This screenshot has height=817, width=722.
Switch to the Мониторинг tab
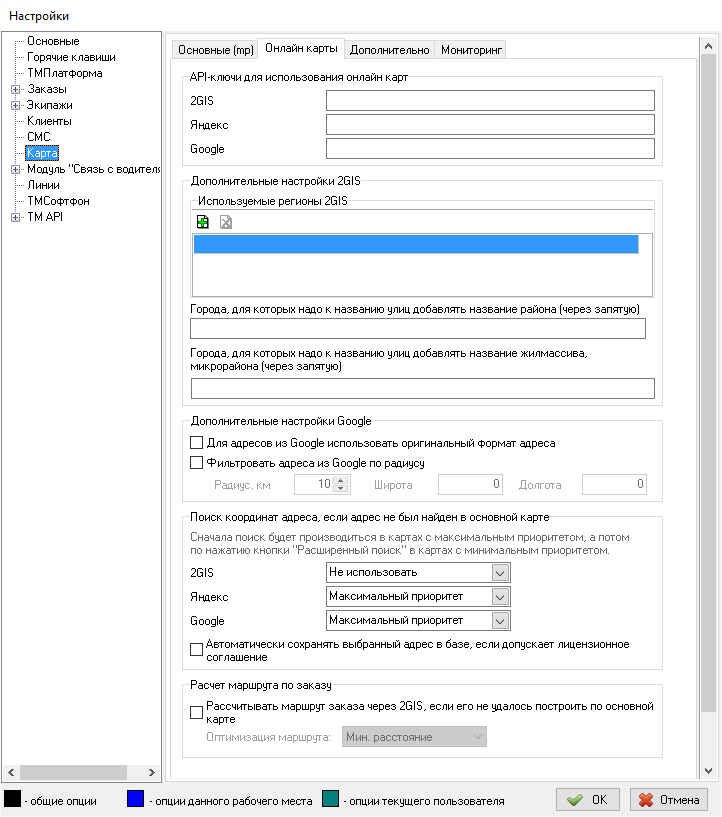click(x=472, y=49)
